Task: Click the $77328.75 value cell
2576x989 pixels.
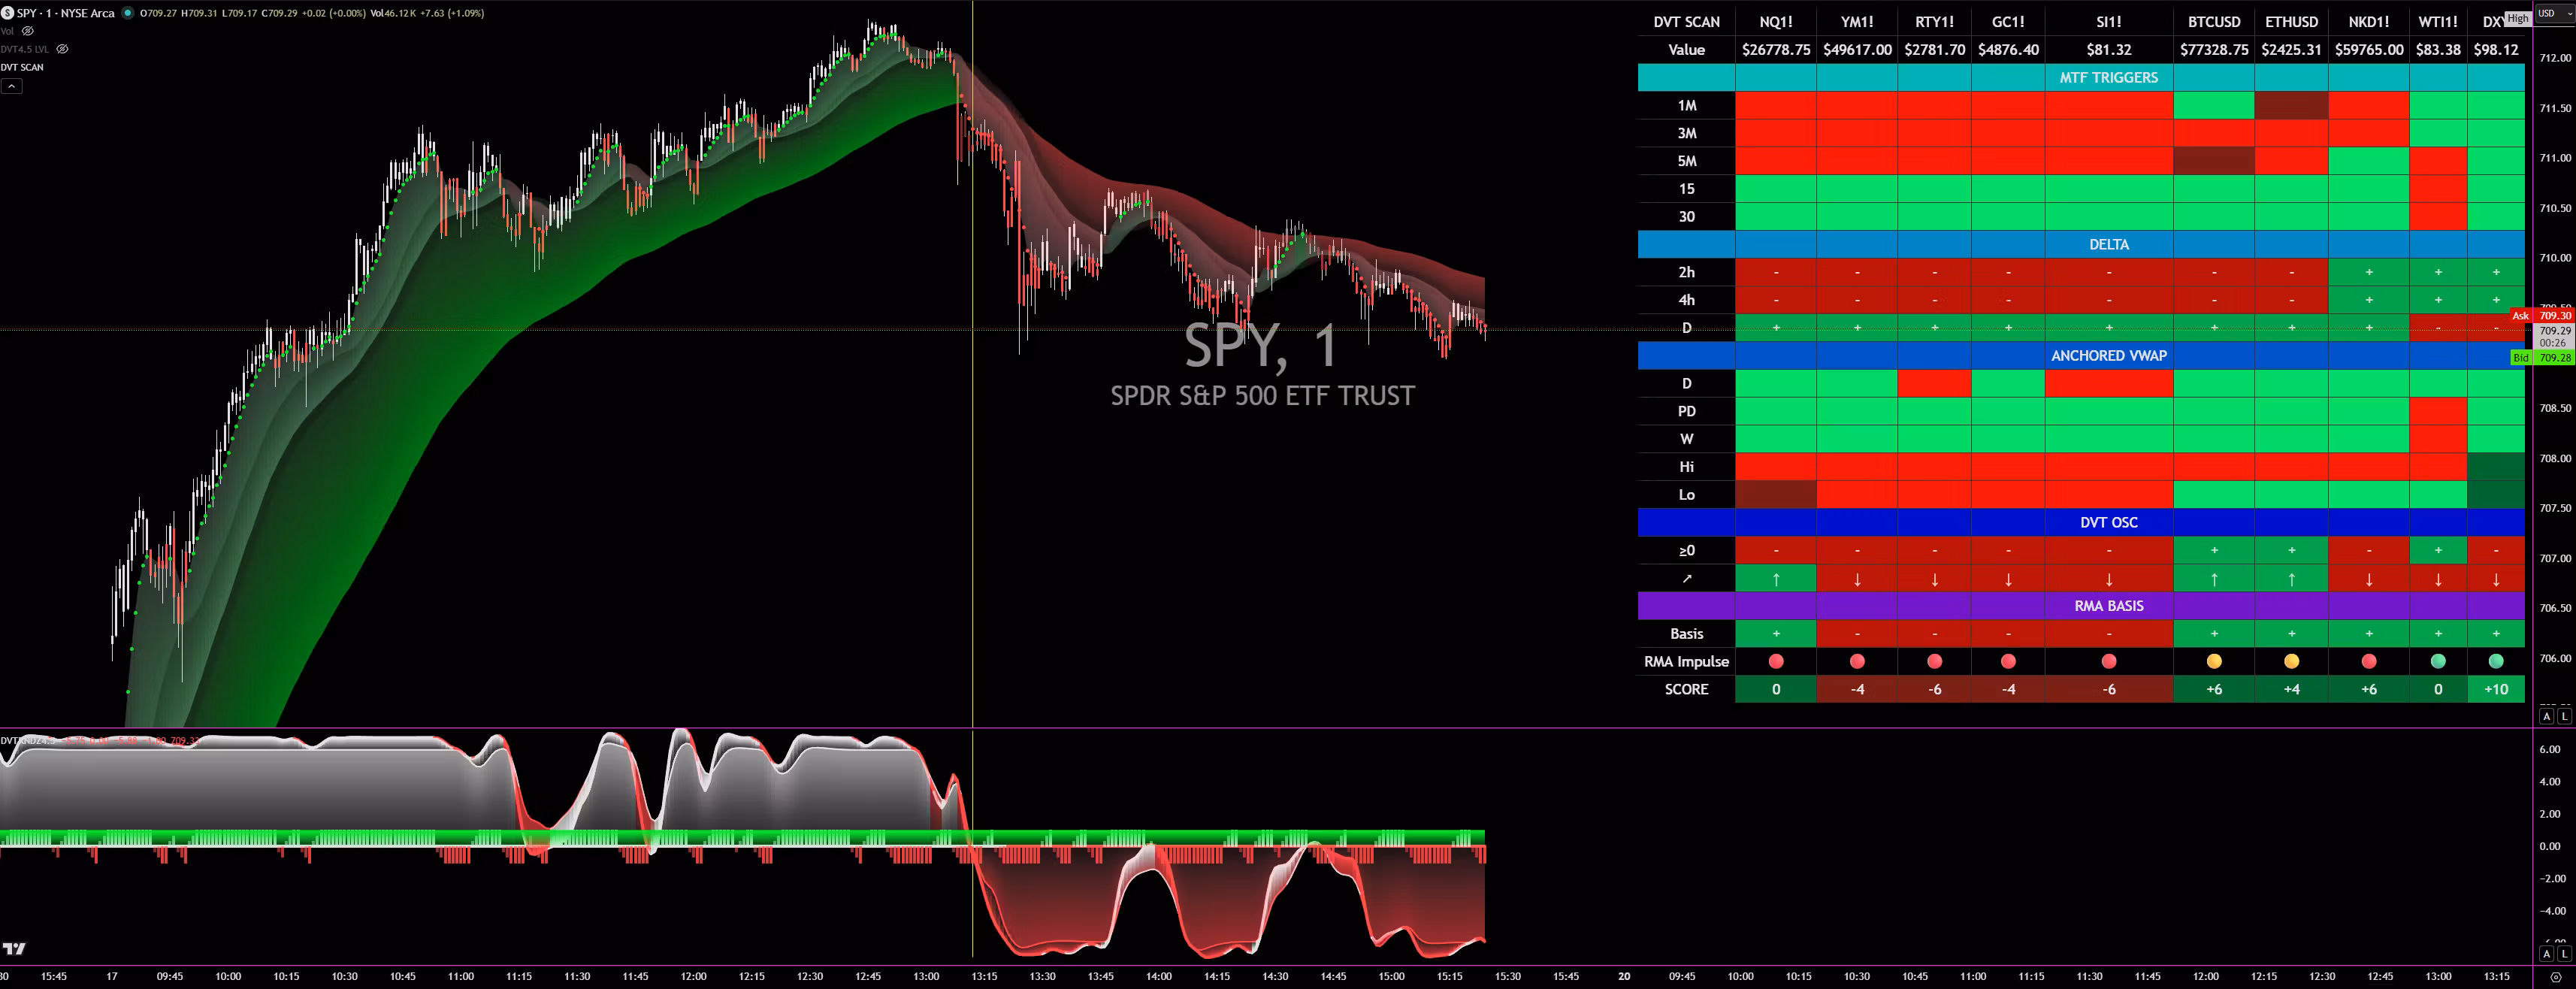Action: [2214, 50]
